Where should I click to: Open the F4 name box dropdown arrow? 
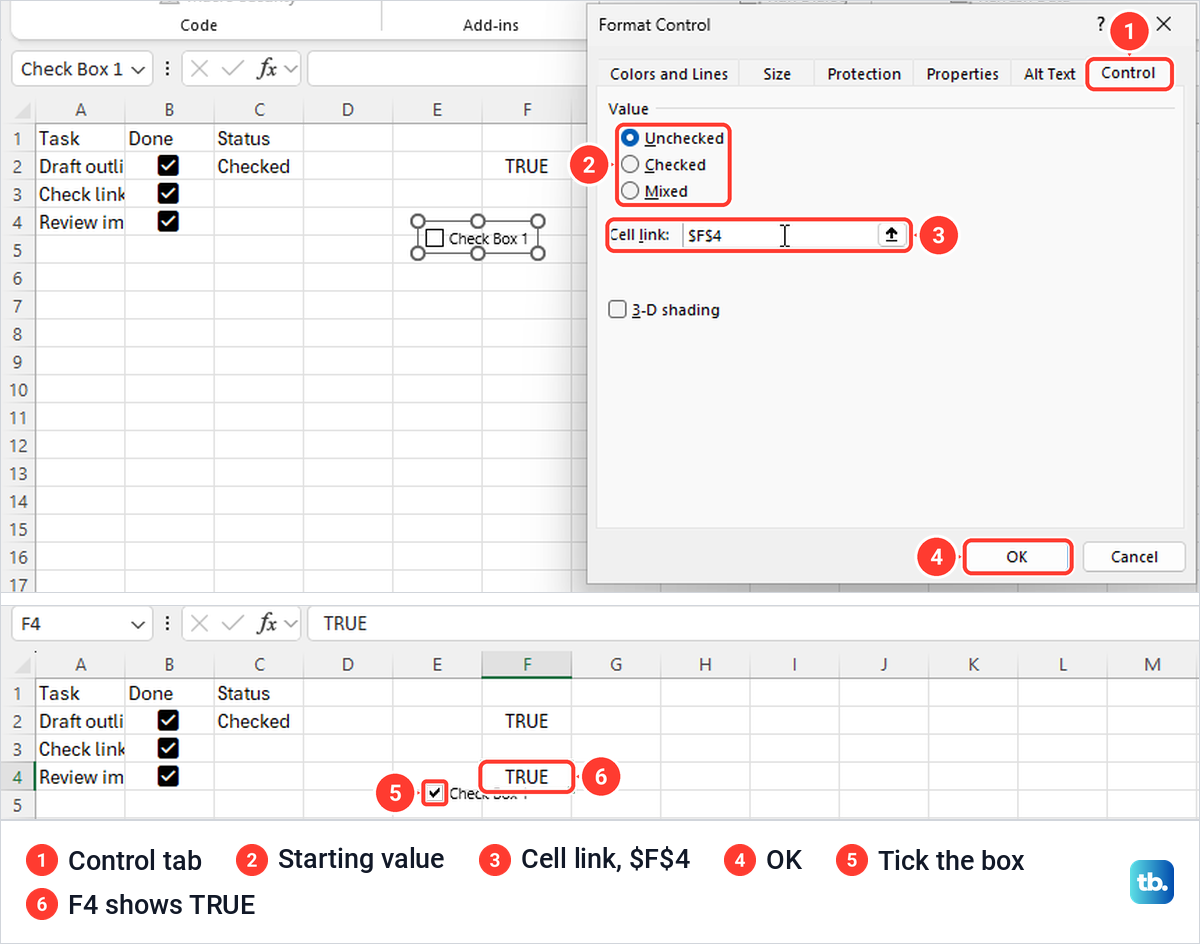(138, 623)
